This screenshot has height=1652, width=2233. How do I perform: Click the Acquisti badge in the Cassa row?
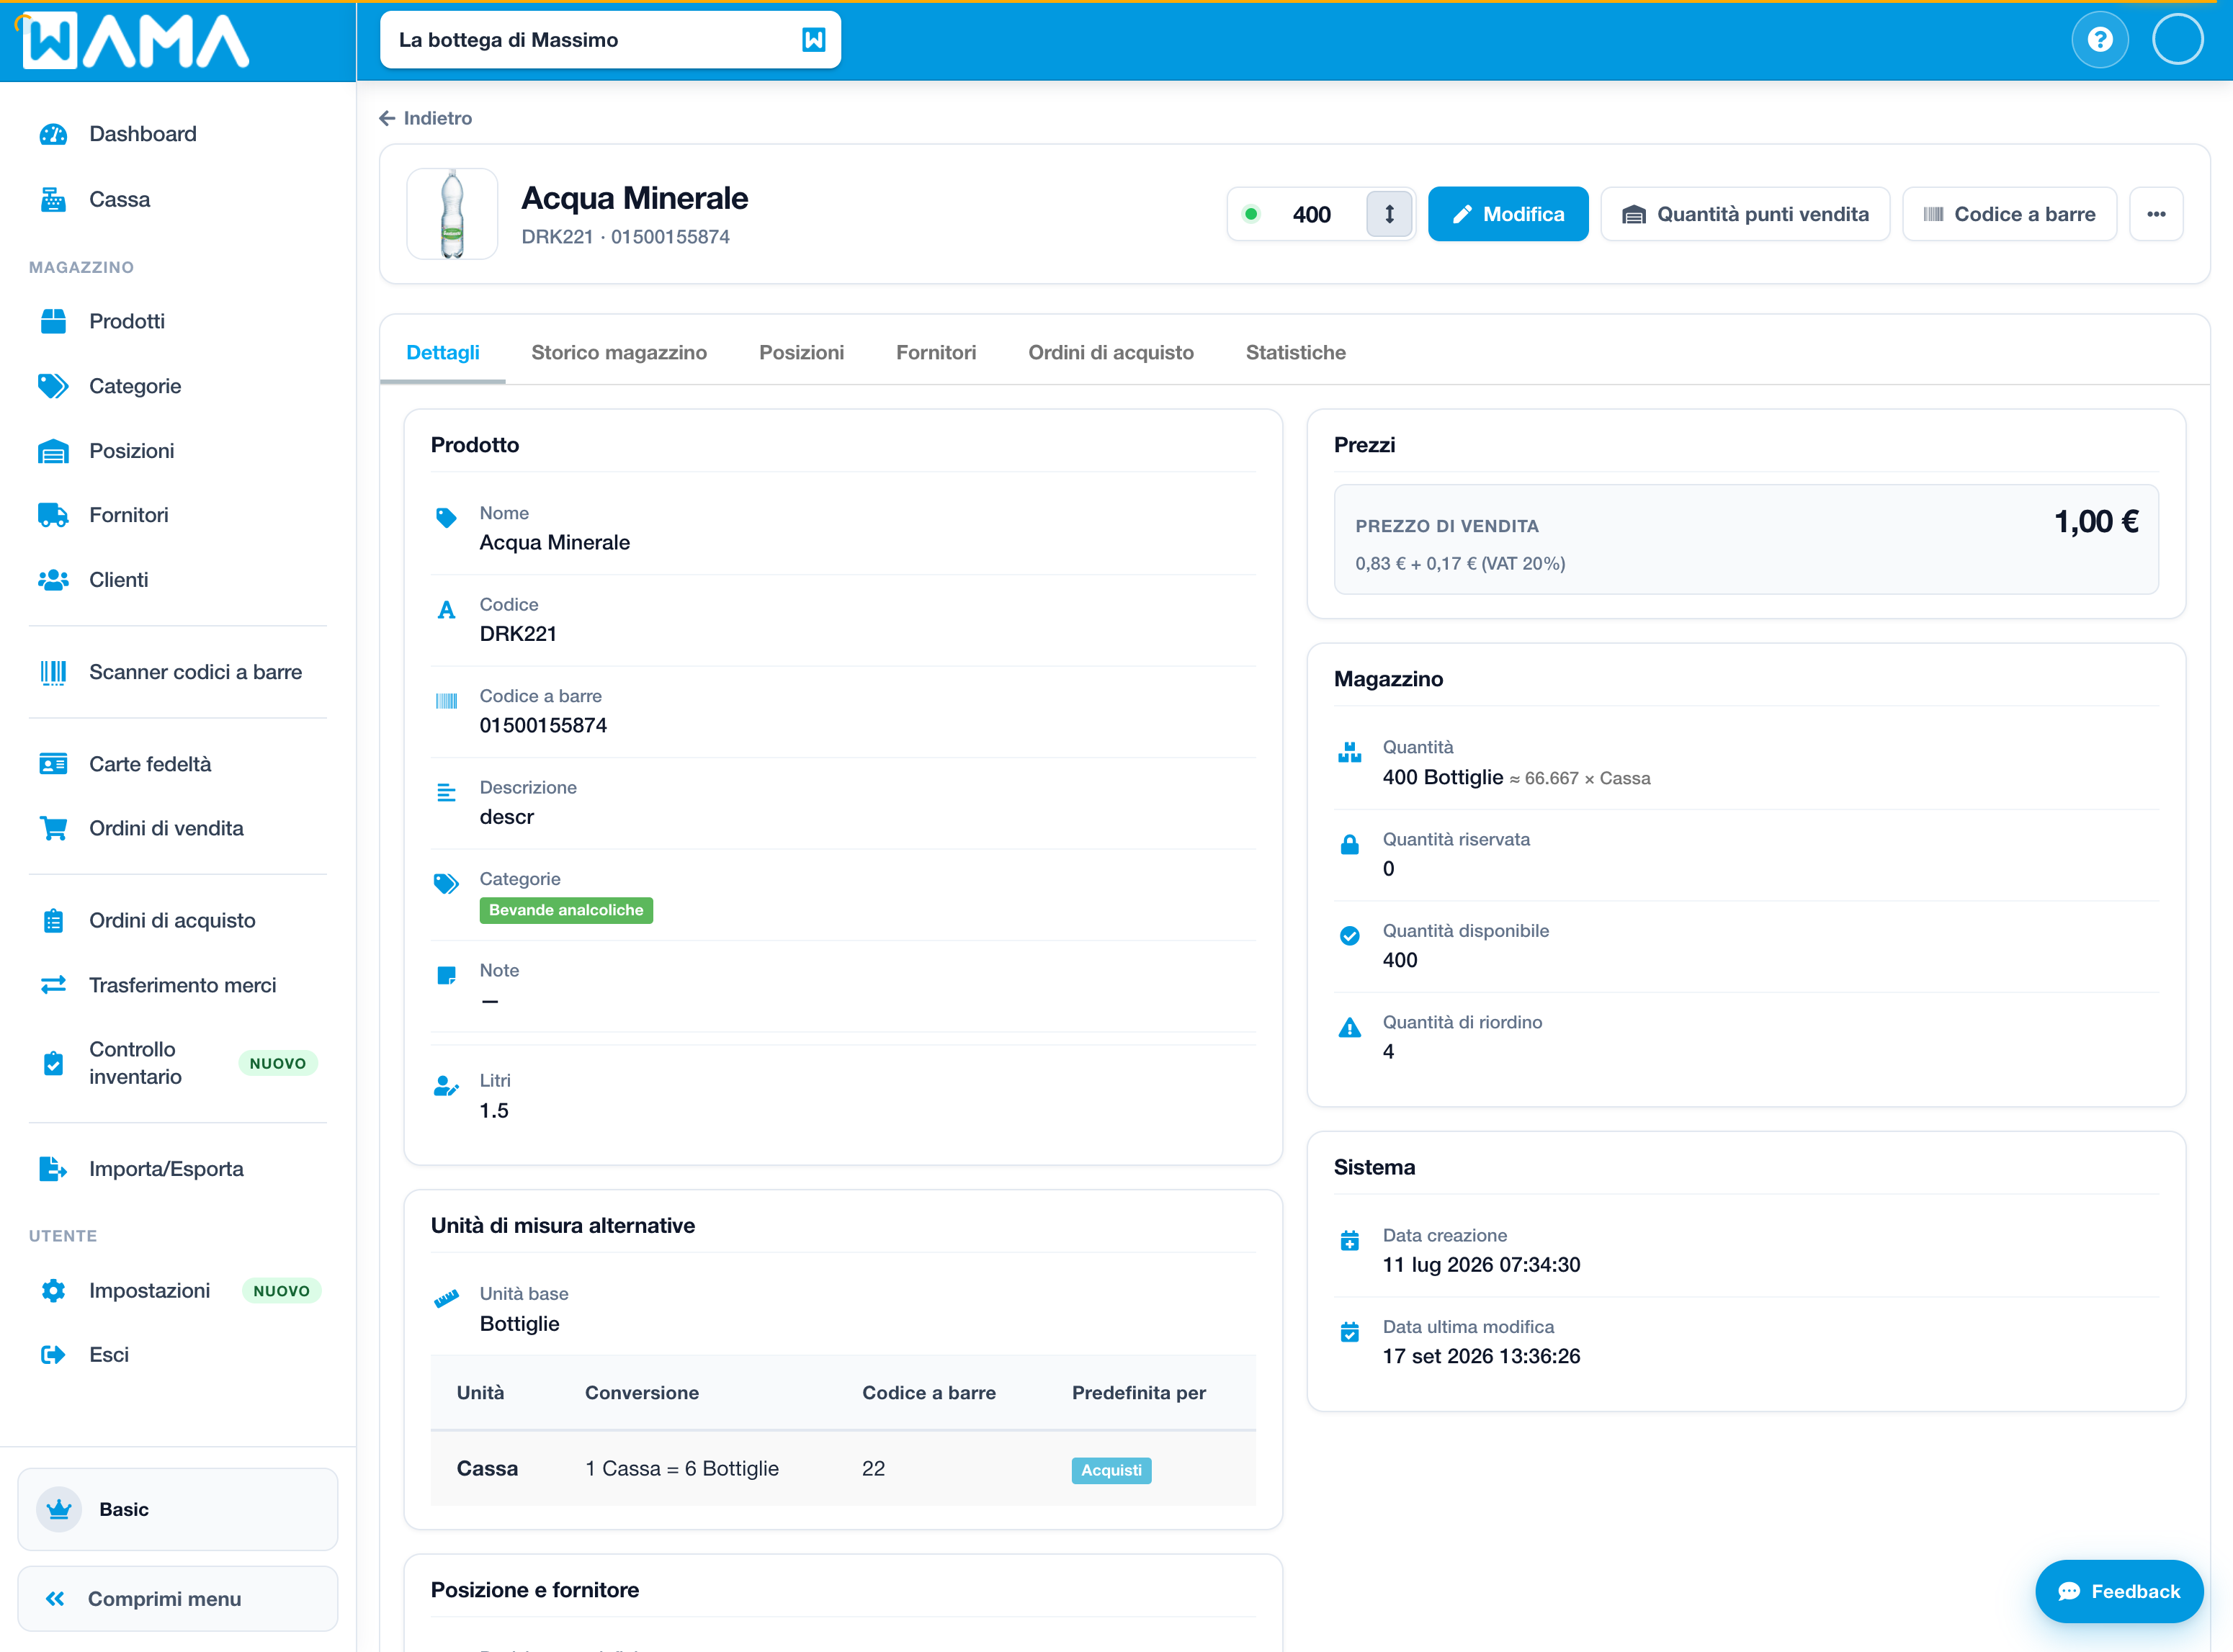(1111, 1470)
